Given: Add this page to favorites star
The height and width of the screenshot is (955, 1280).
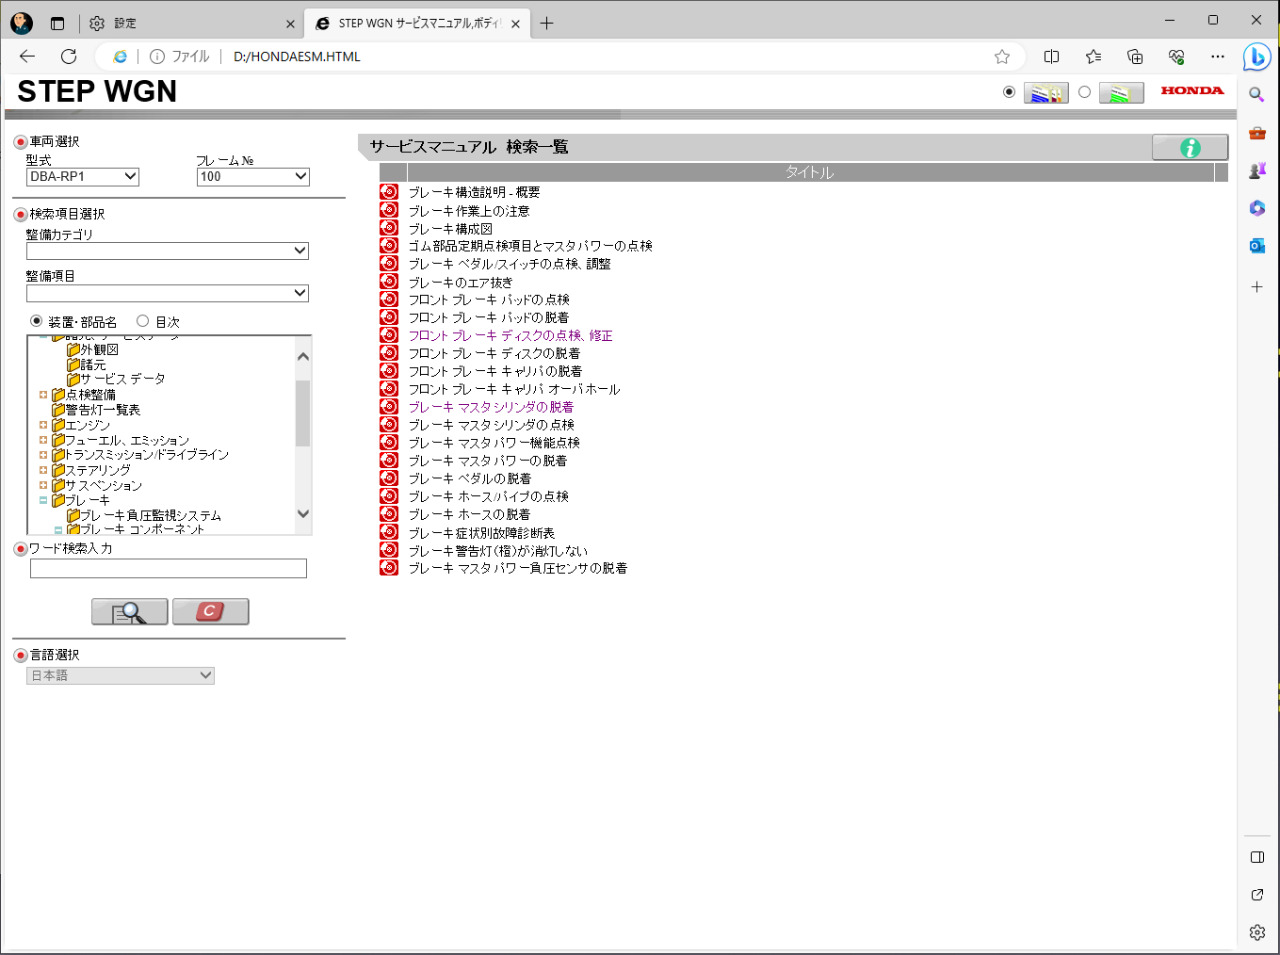Looking at the screenshot, I should pos(1002,57).
